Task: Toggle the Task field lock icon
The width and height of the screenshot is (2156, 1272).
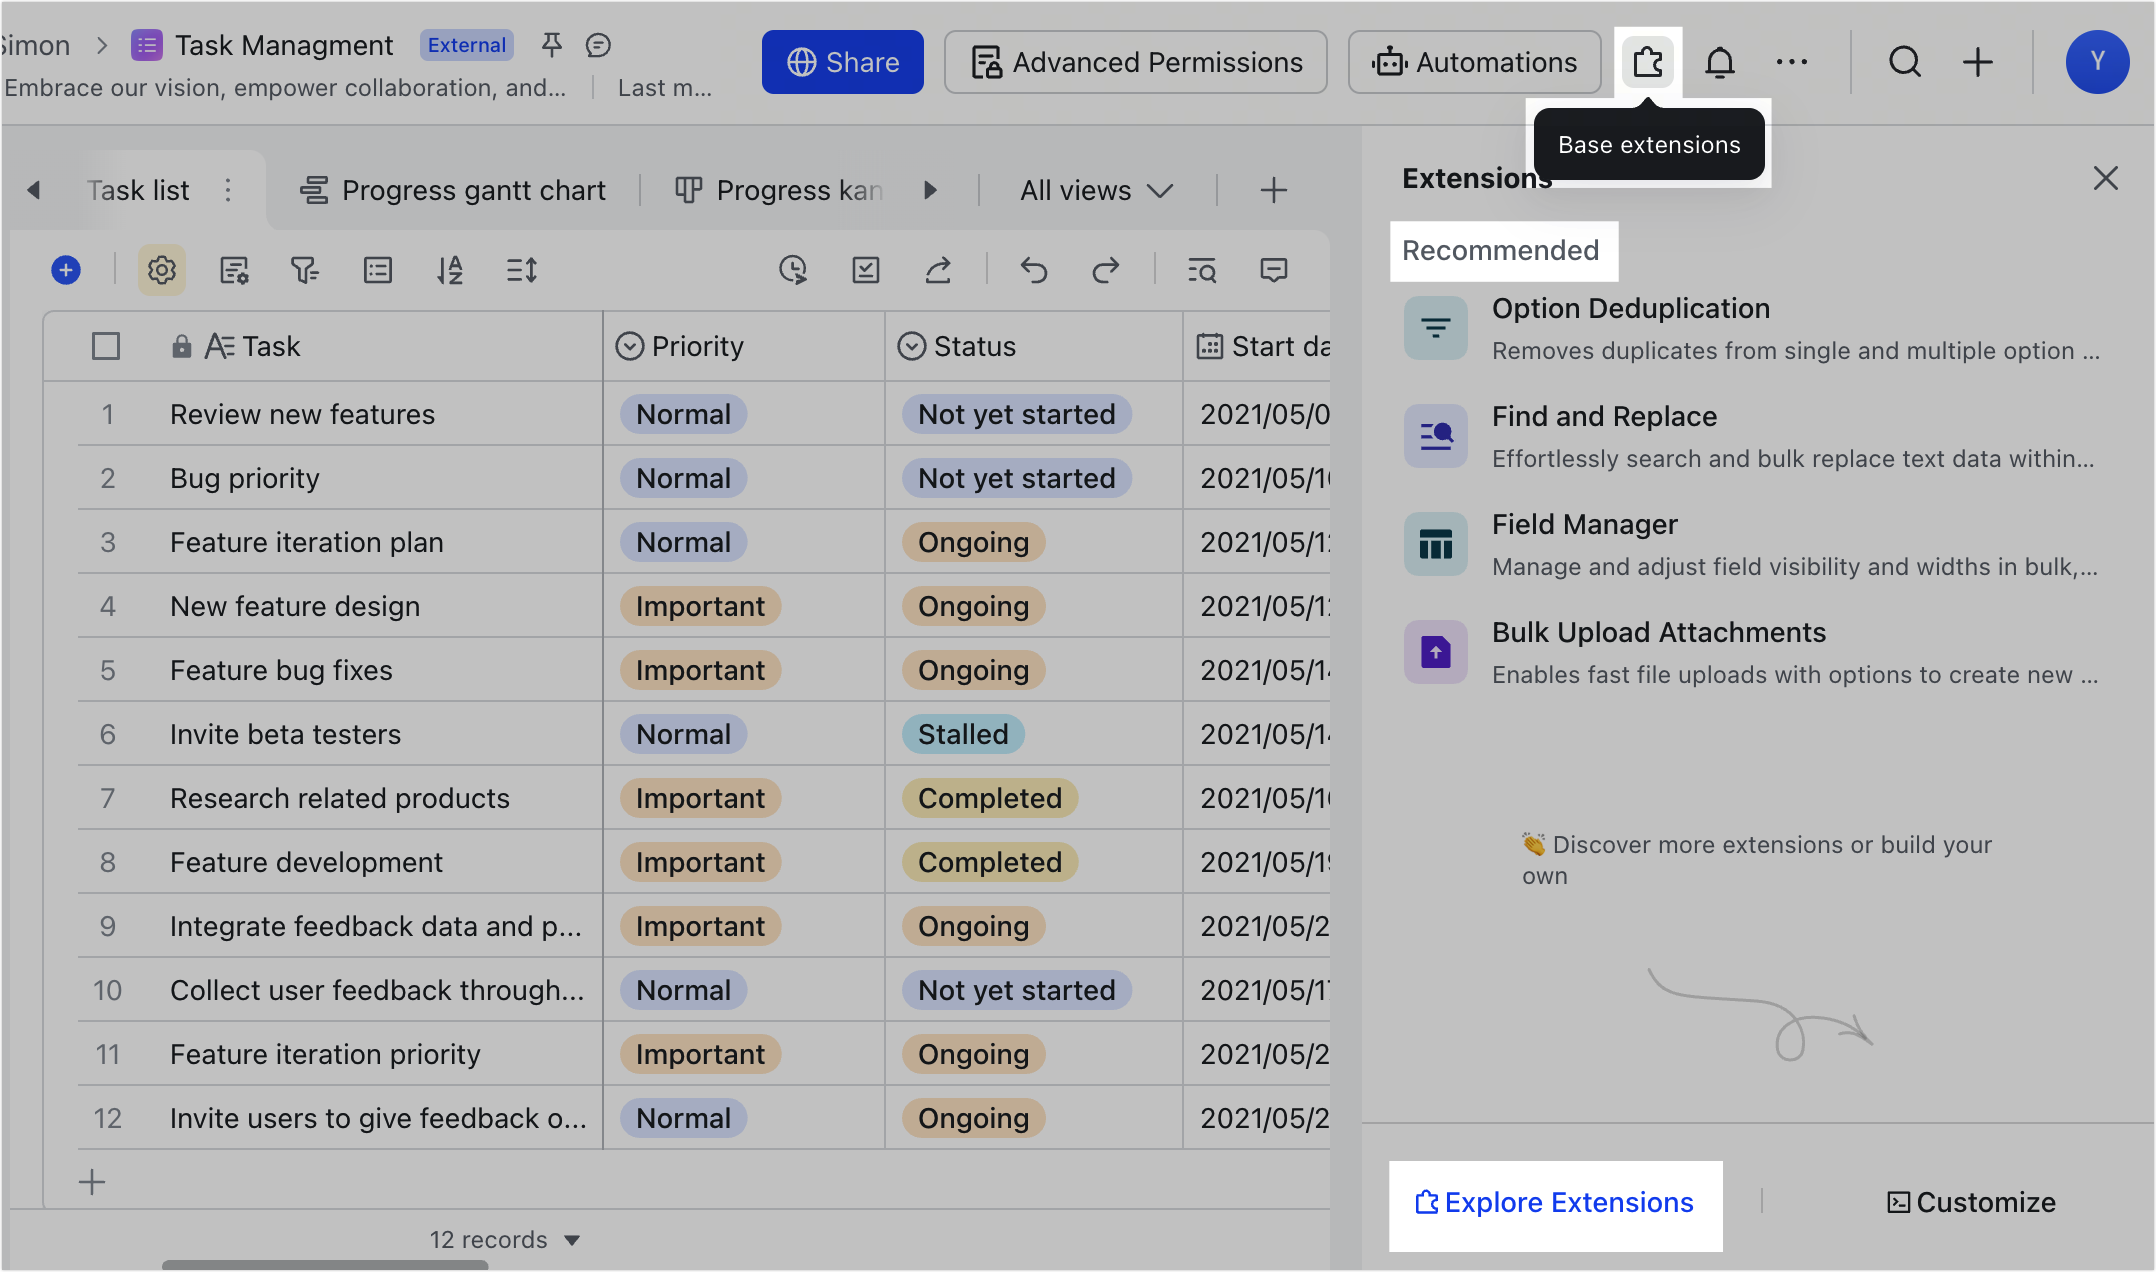Action: point(181,346)
